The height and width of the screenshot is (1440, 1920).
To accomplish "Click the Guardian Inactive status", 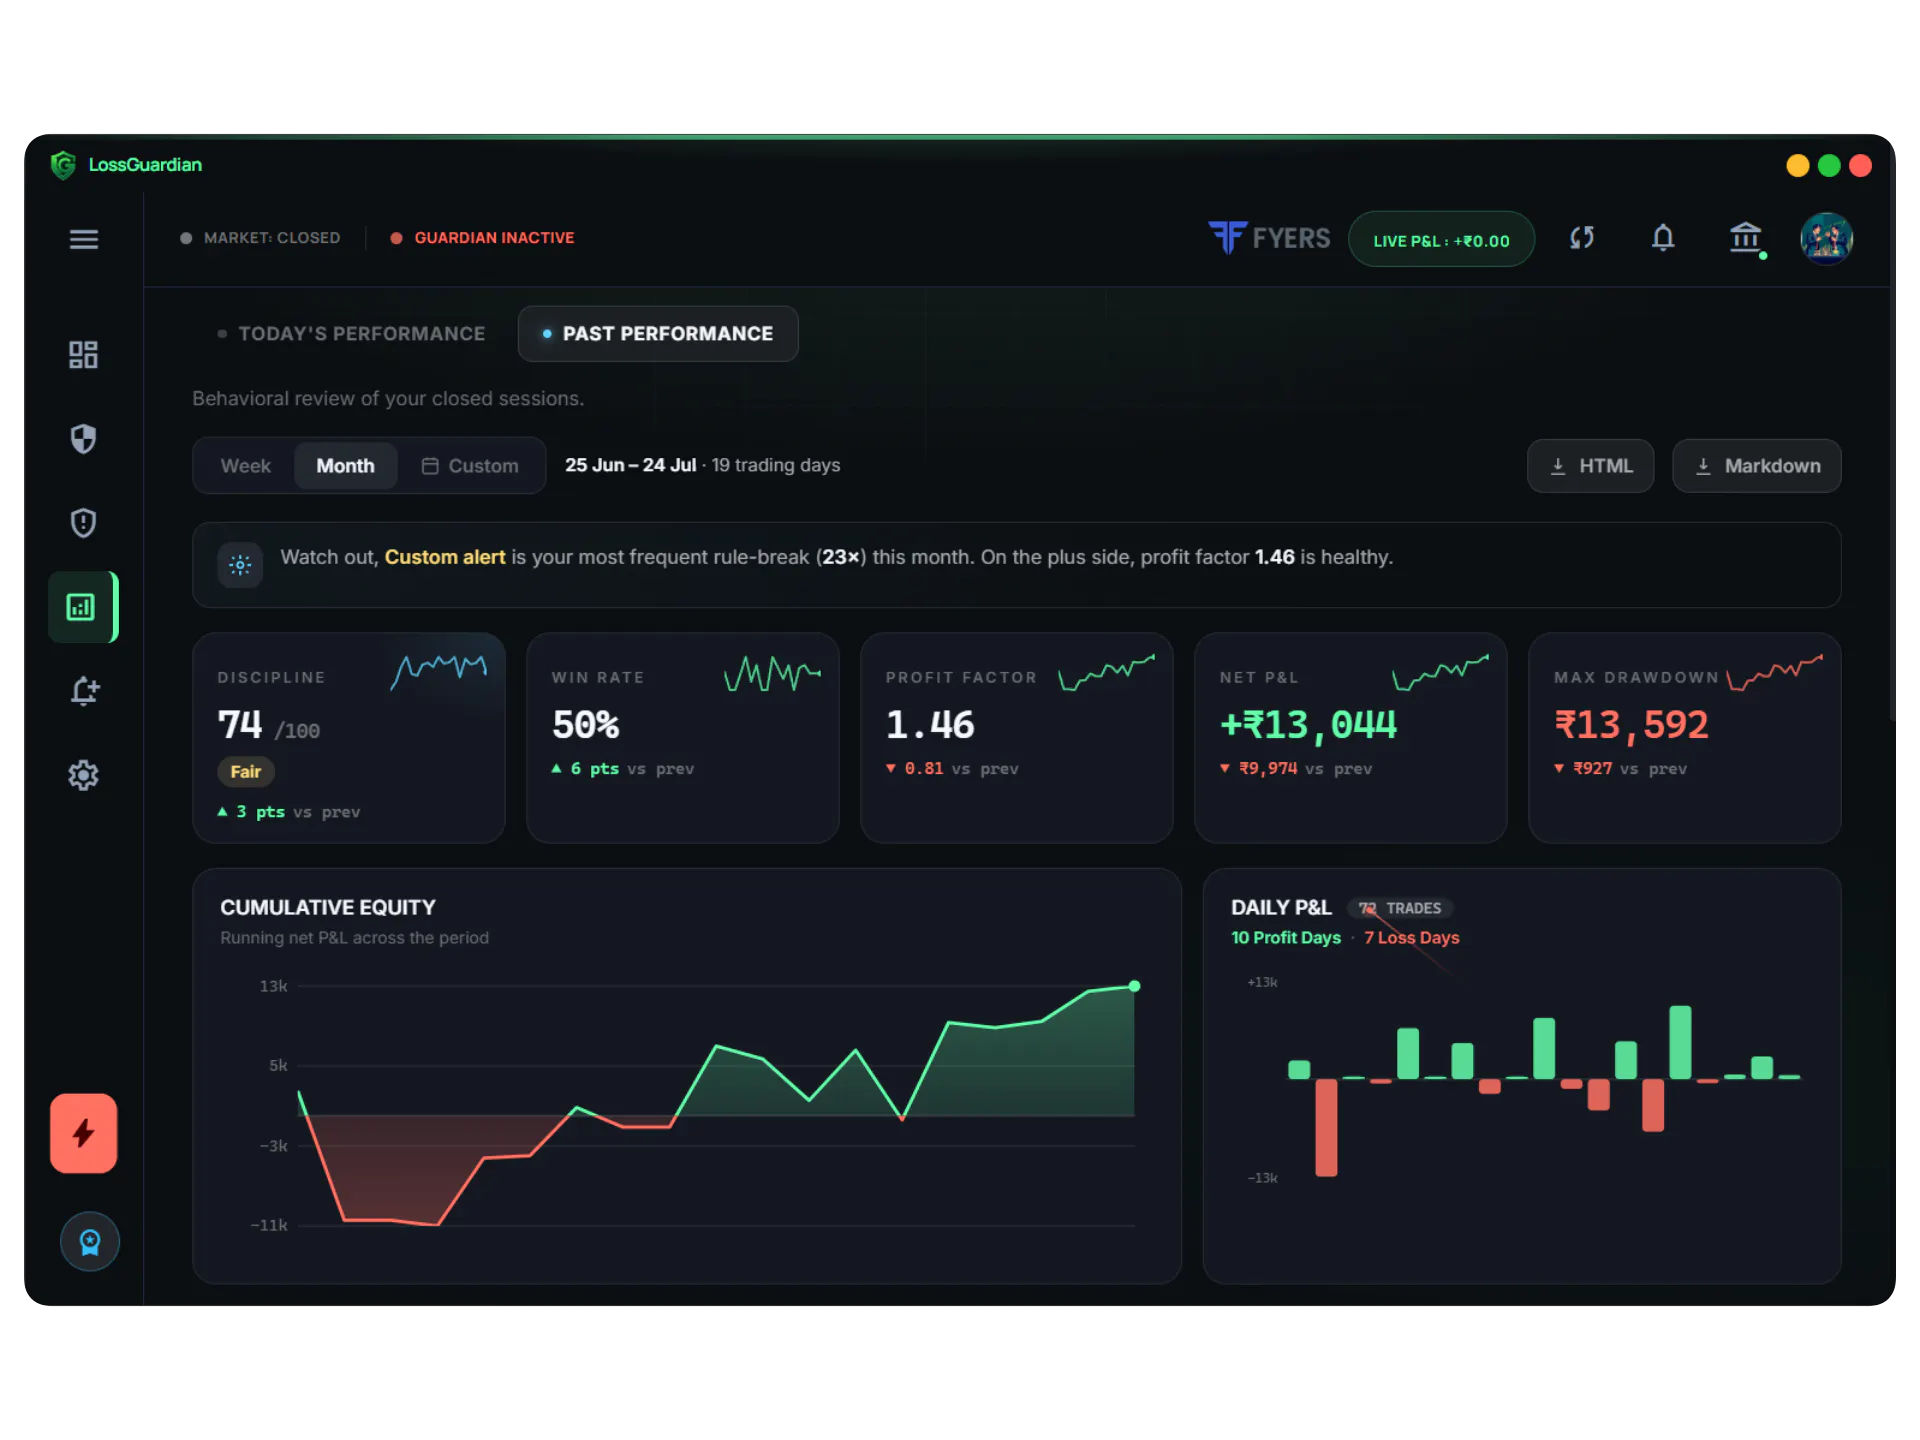I will tap(483, 238).
